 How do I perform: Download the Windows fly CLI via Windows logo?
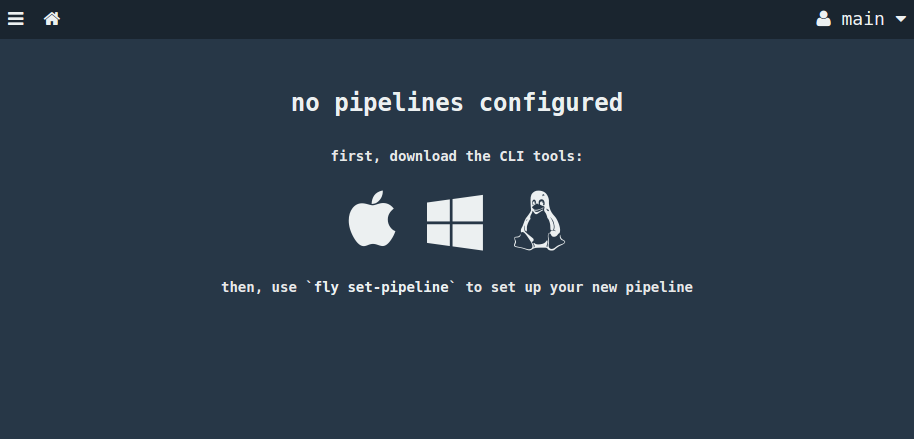[x=455, y=222]
